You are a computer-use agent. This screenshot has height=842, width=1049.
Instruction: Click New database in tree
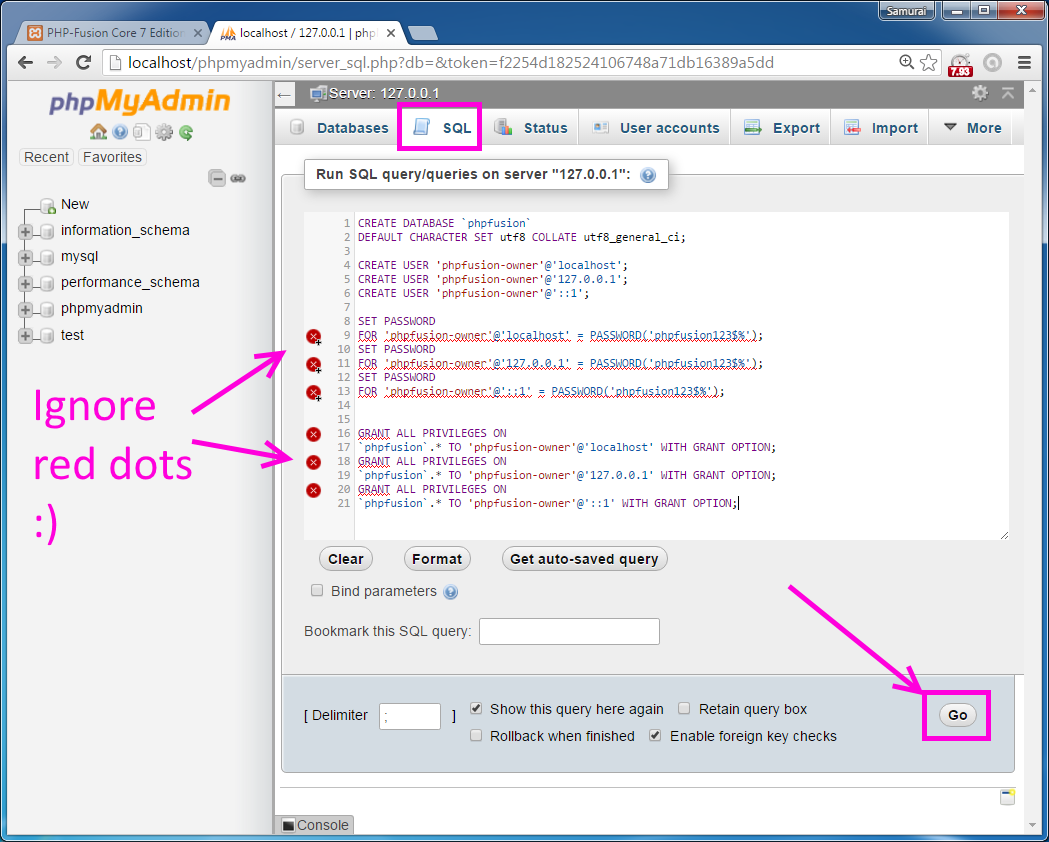click(75, 204)
